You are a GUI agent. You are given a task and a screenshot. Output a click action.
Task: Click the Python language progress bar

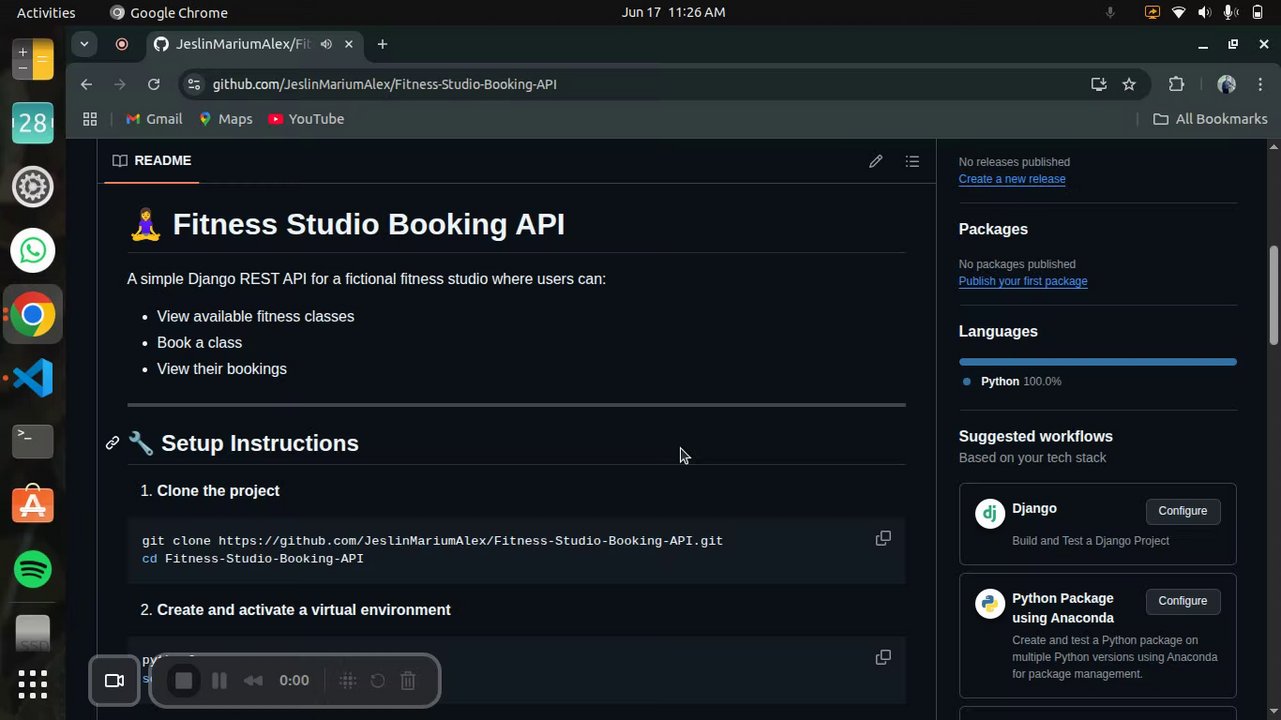[x=1097, y=362]
